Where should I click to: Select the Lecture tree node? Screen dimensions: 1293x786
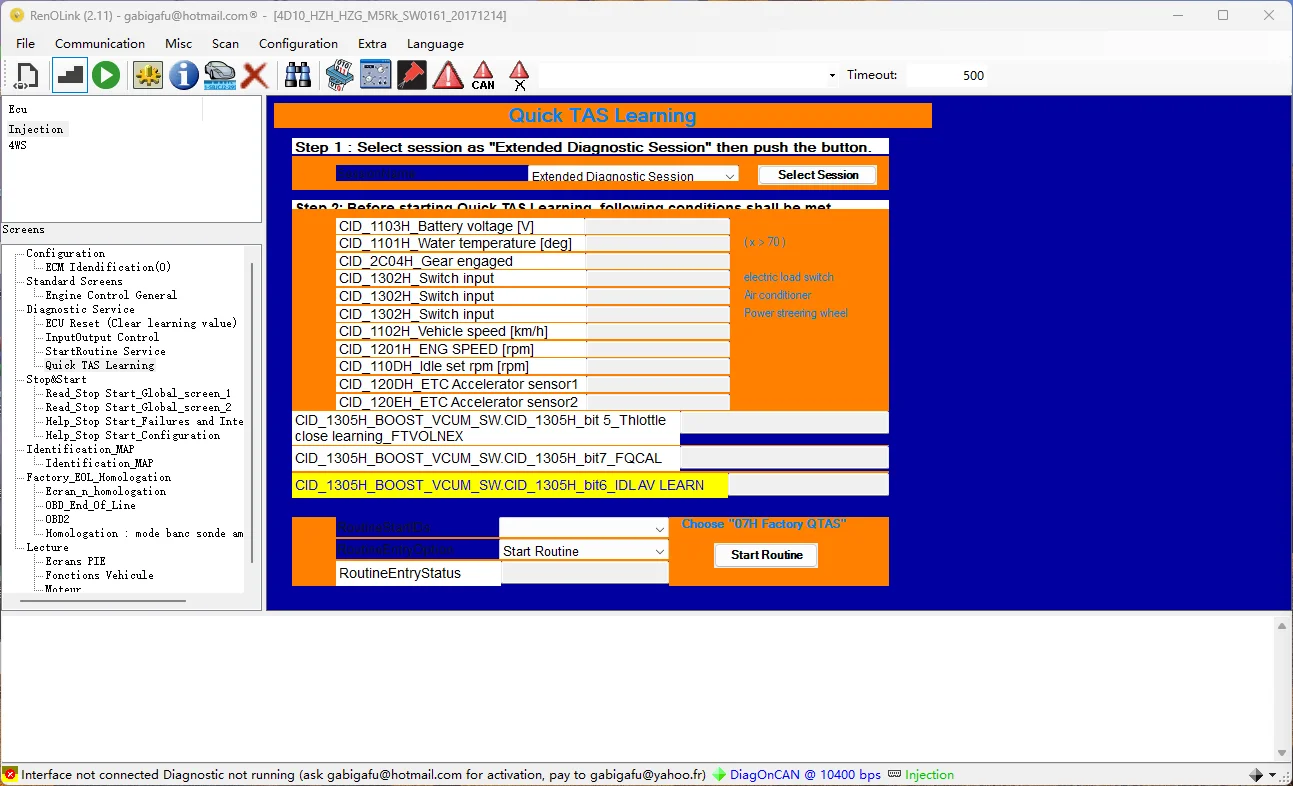coord(47,547)
